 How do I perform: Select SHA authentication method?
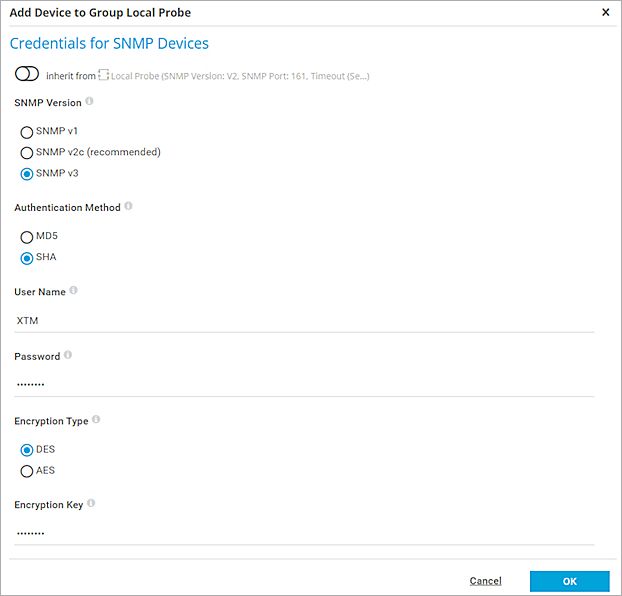click(x=27, y=258)
